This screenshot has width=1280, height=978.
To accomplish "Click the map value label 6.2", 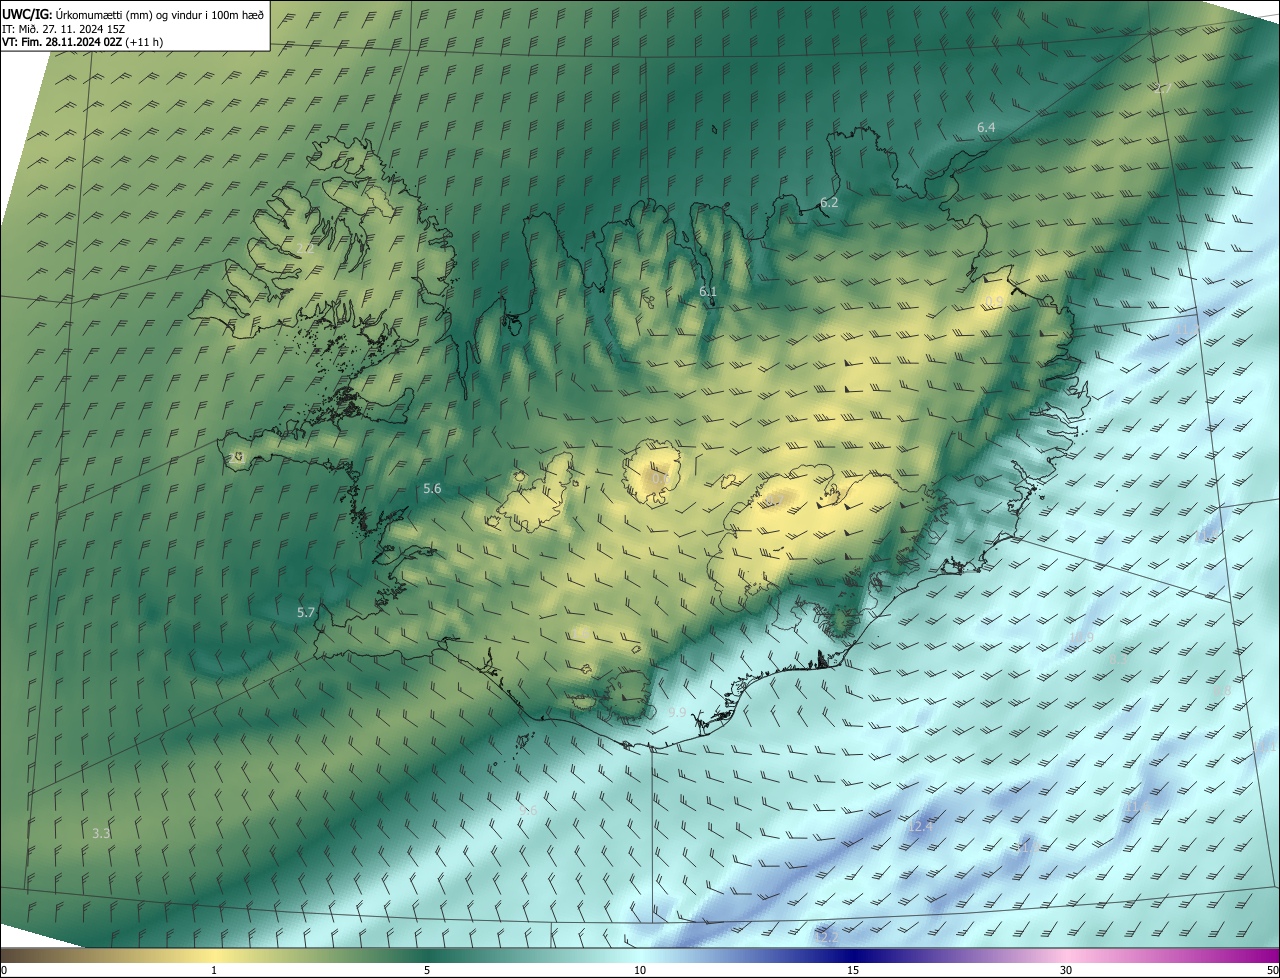I will tap(829, 202).
